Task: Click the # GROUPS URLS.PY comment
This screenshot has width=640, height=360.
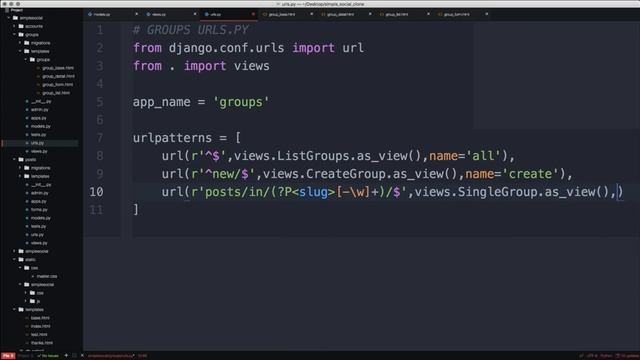Action: point(191,30)
